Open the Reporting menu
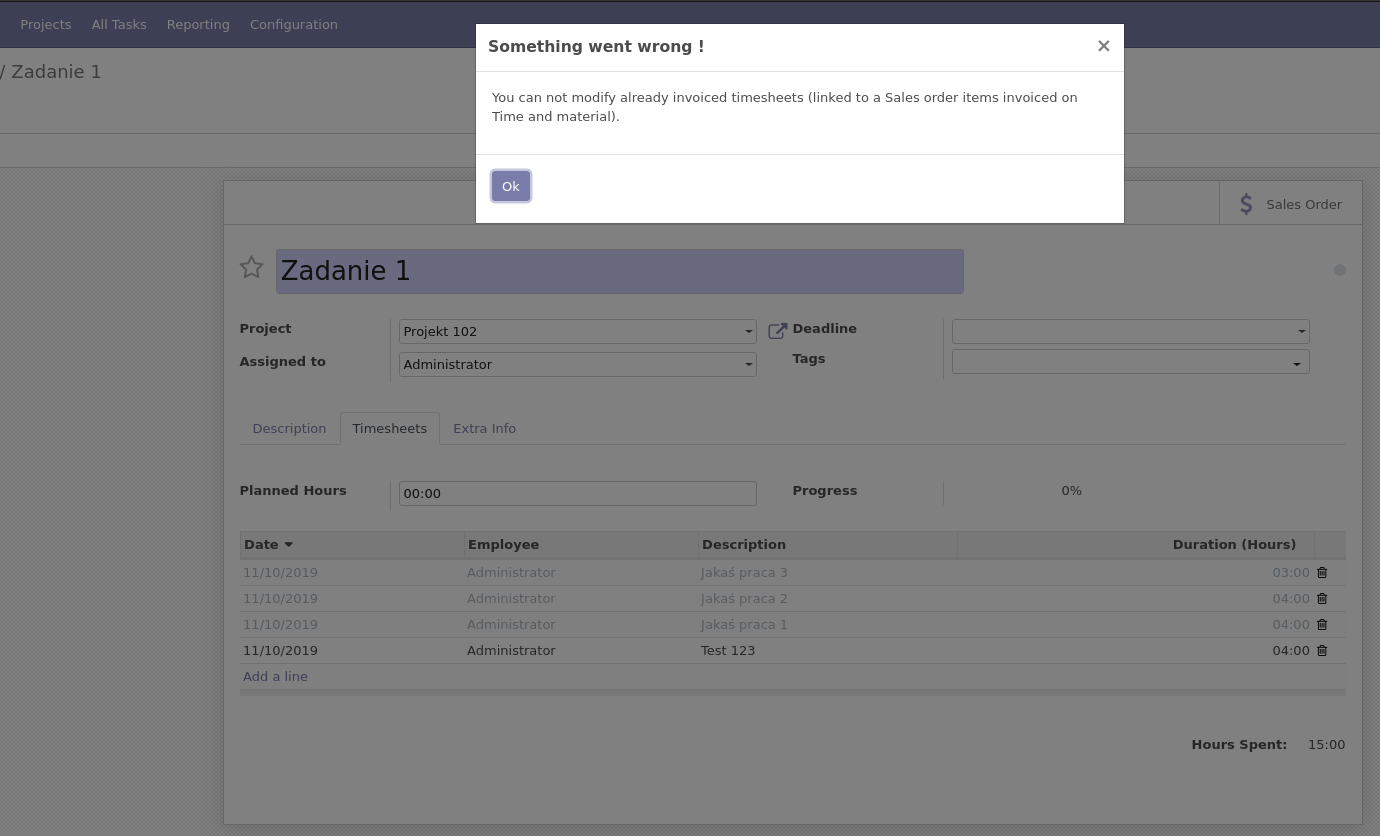 pos(198,24)
